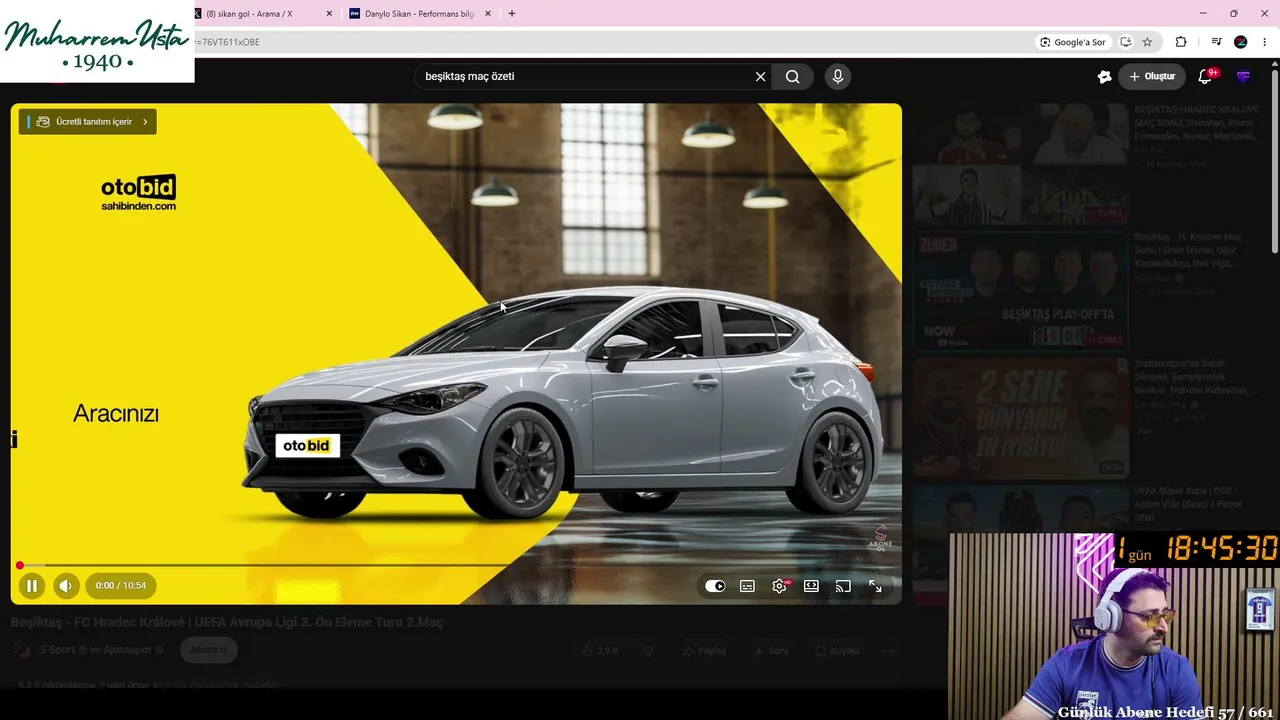Click the 0:00 / 10:54 time display

point(120,586)
